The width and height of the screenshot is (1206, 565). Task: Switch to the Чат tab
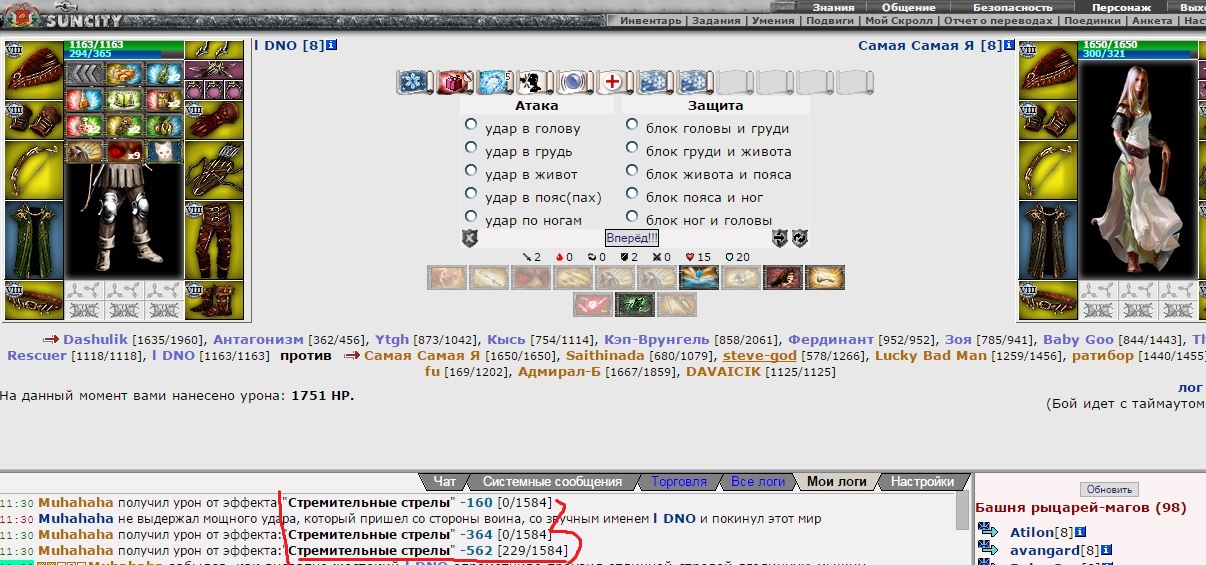click(x=444, y=481)
